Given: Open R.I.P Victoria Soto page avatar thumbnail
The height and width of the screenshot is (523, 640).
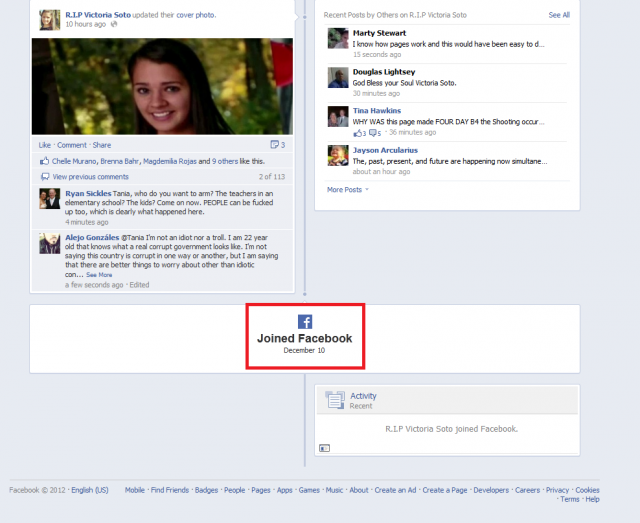Looking at the screenshot, I should (49, 20).
